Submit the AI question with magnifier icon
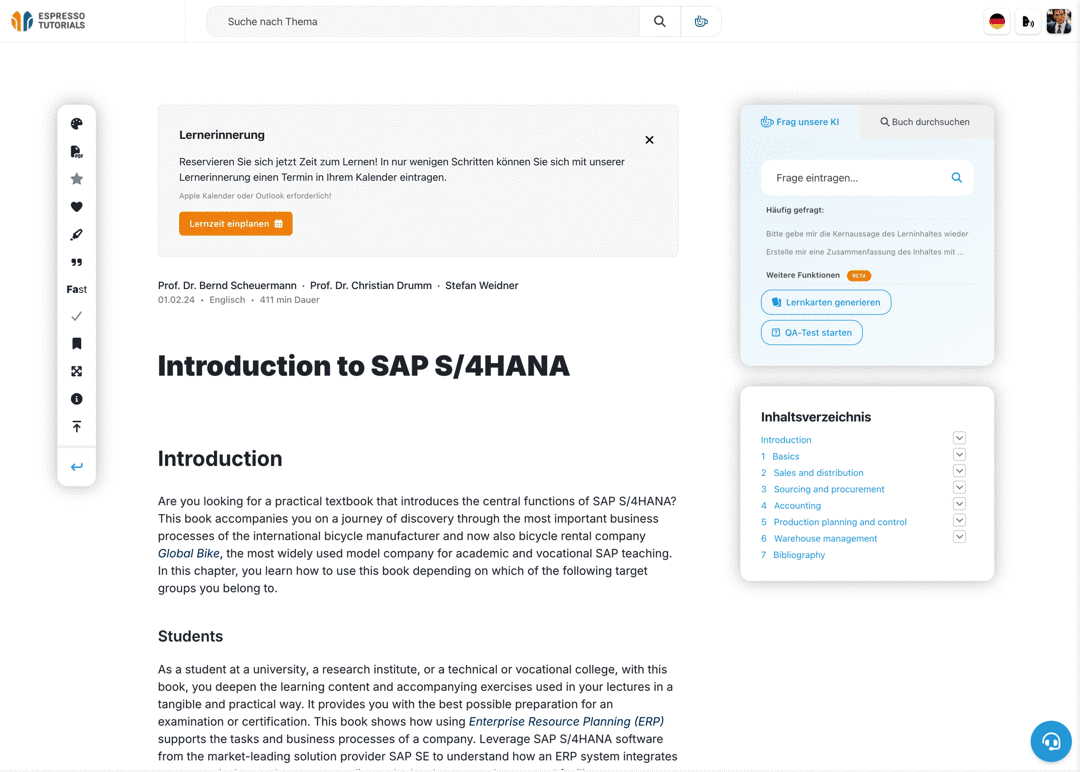 pos(957,178)
